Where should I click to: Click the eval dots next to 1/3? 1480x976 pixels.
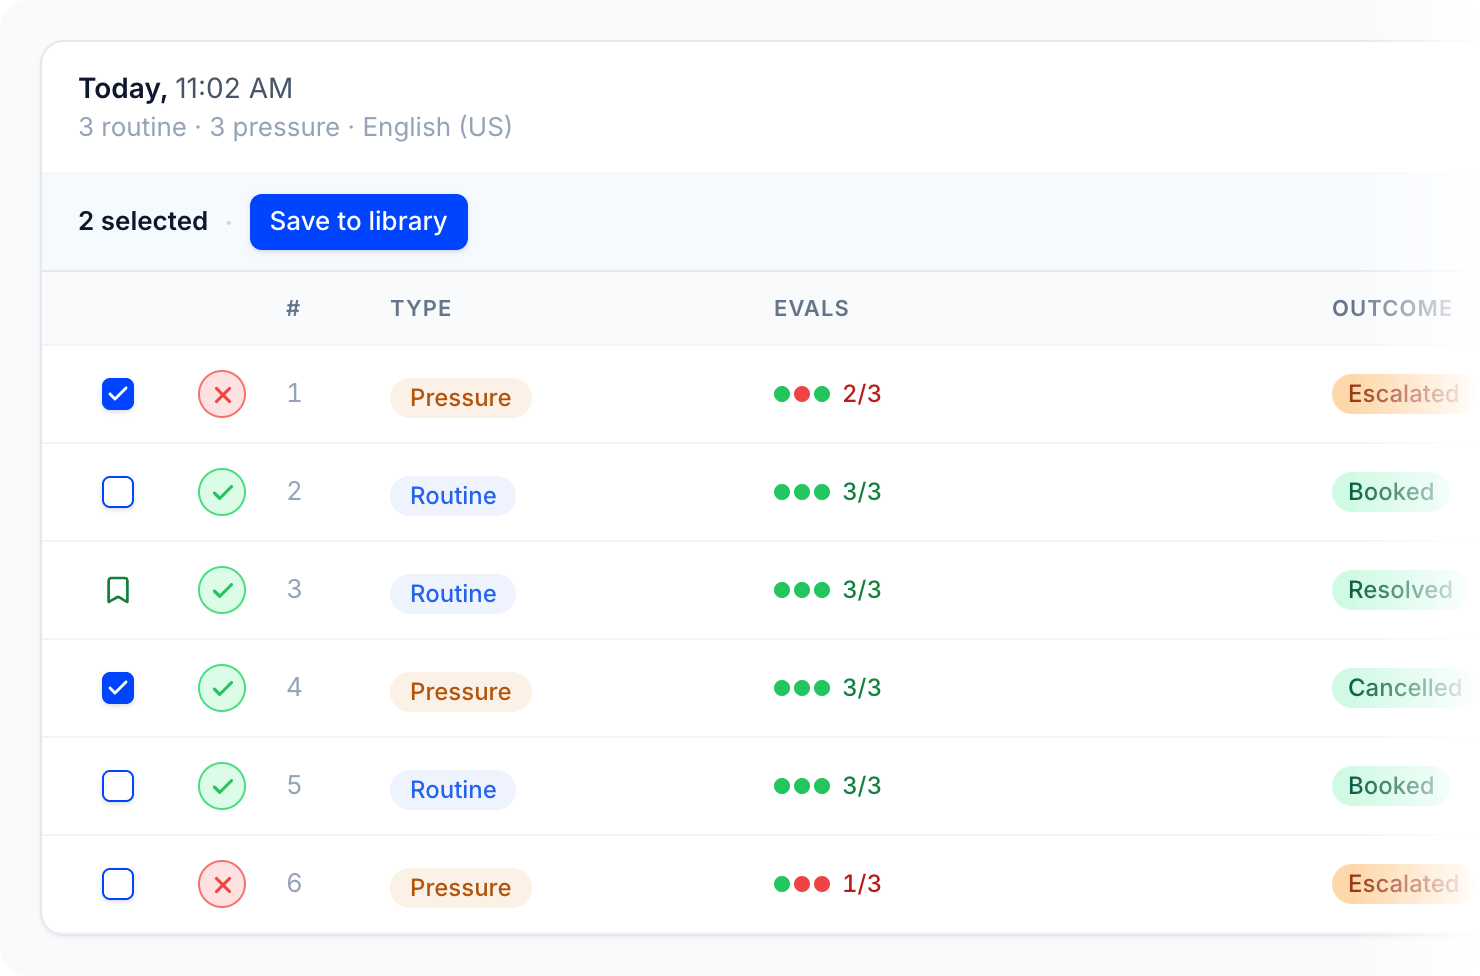click(802, 884)
